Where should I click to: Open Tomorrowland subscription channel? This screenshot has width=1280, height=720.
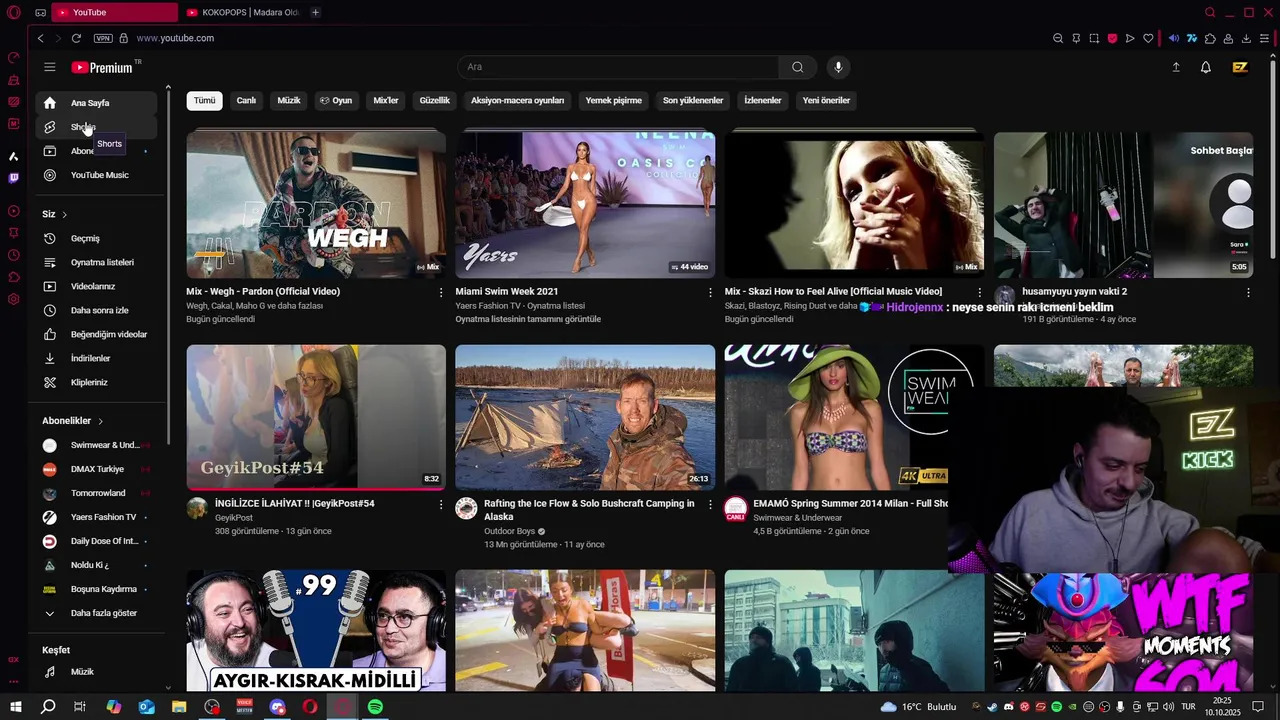[97, 493]
